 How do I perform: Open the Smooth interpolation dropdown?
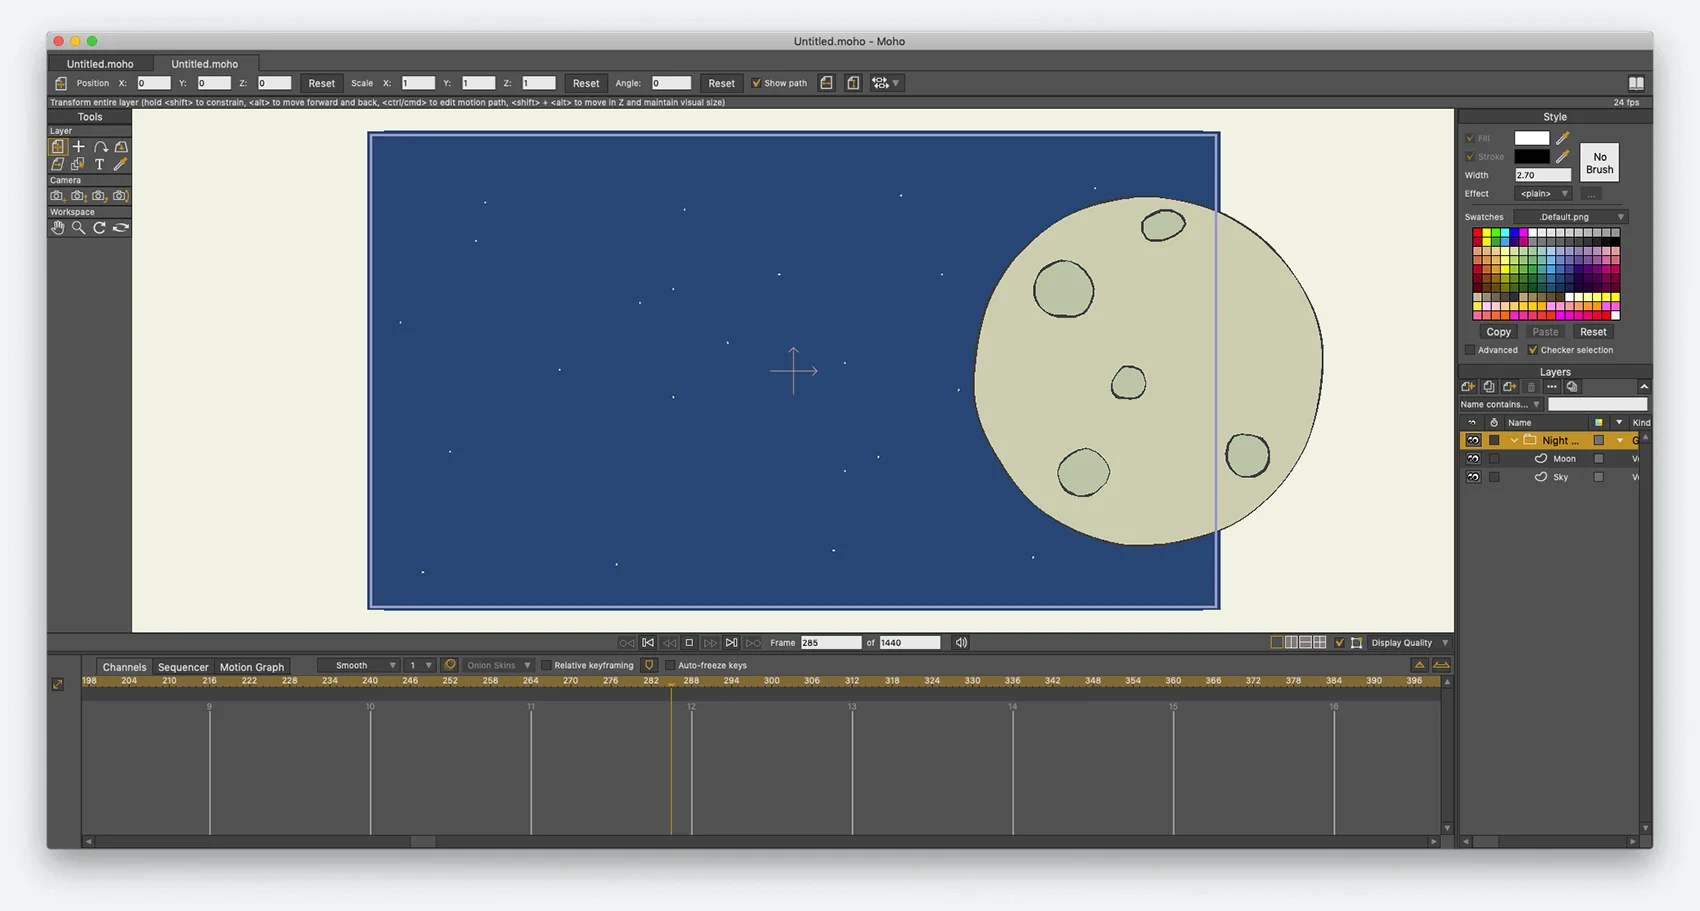(x=358, y=666)
